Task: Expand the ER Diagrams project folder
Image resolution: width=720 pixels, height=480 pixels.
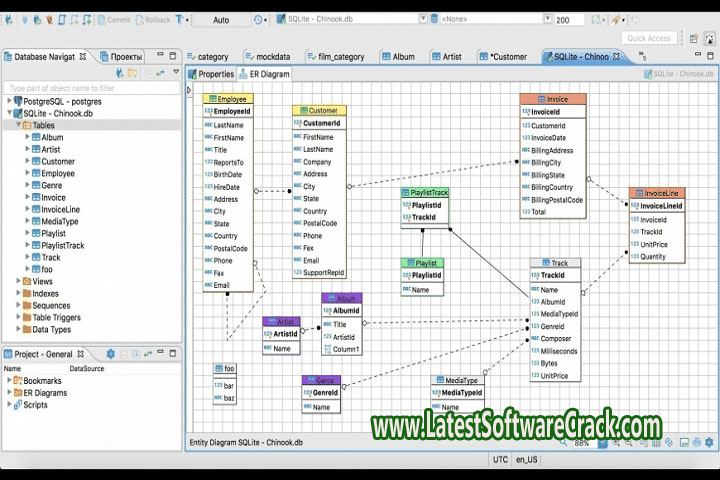Action: [9, 393]
